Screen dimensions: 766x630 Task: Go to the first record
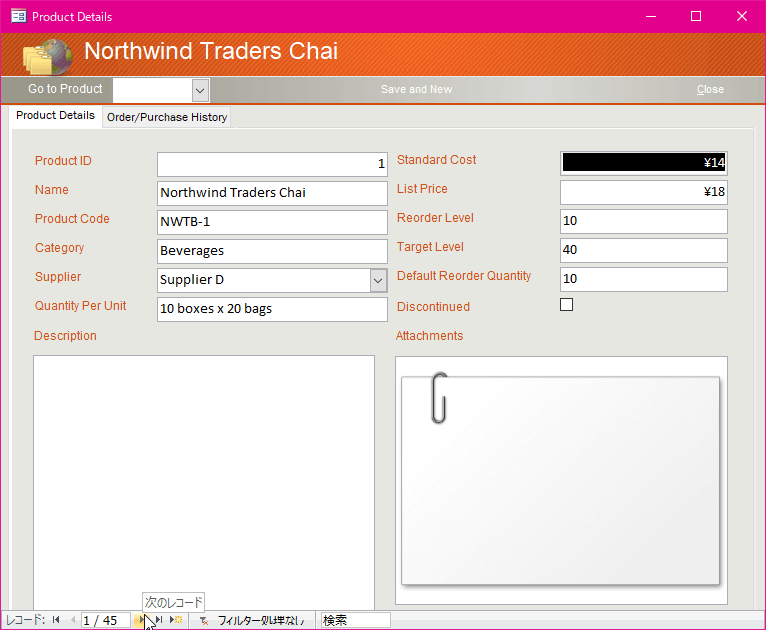click(x=56, y=620)
